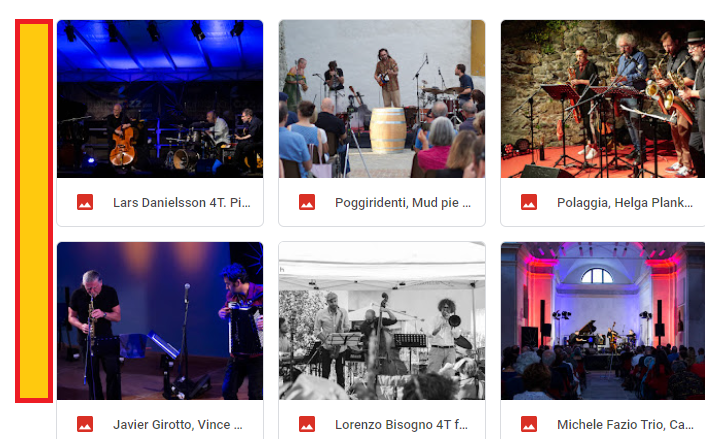This screenshot has width=705, height=439.
Task: Click image icon beside Poggiridenti, Mud pie file
Action: pyautogui.click(x=307, y=202)
